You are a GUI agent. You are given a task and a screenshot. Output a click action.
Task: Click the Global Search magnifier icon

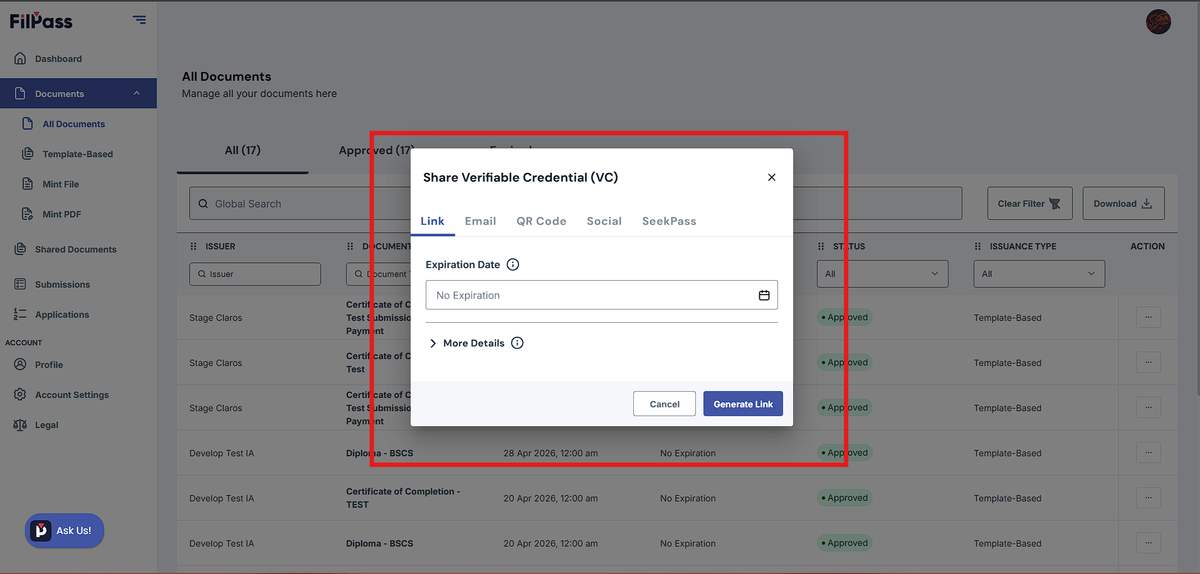click(204, 204)
